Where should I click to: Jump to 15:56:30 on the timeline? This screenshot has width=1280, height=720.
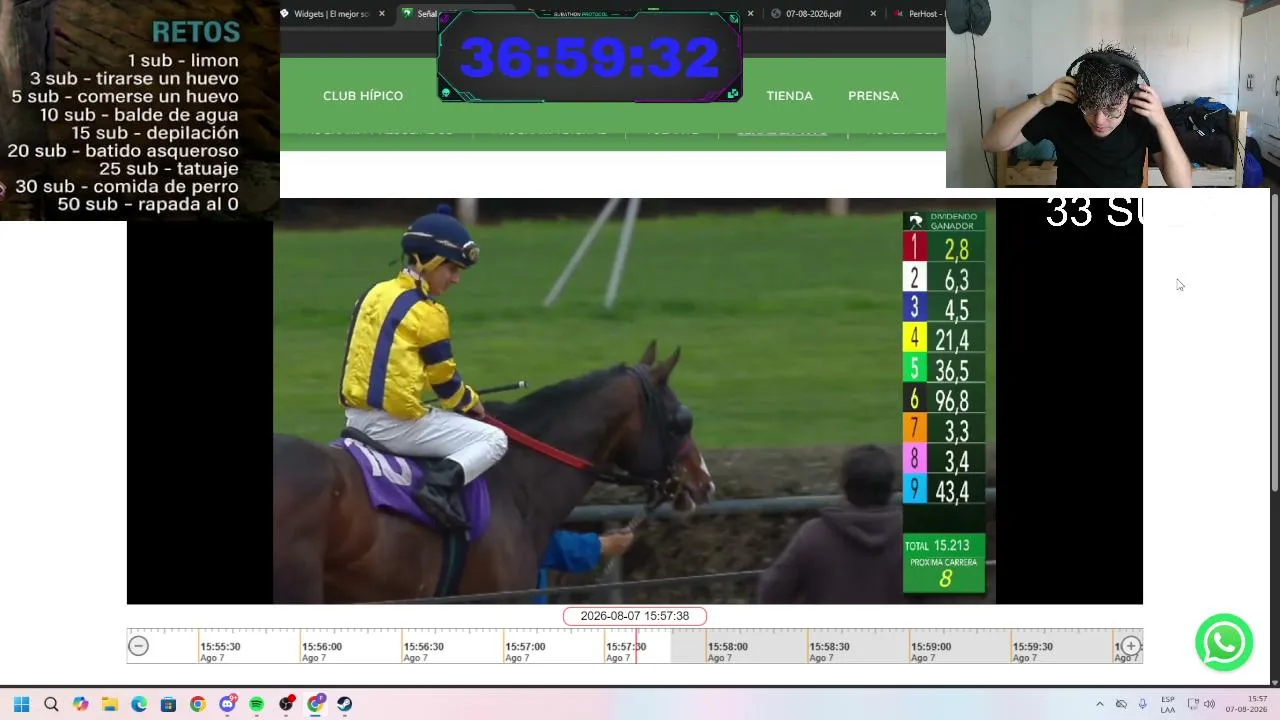[x=424, y=647]
